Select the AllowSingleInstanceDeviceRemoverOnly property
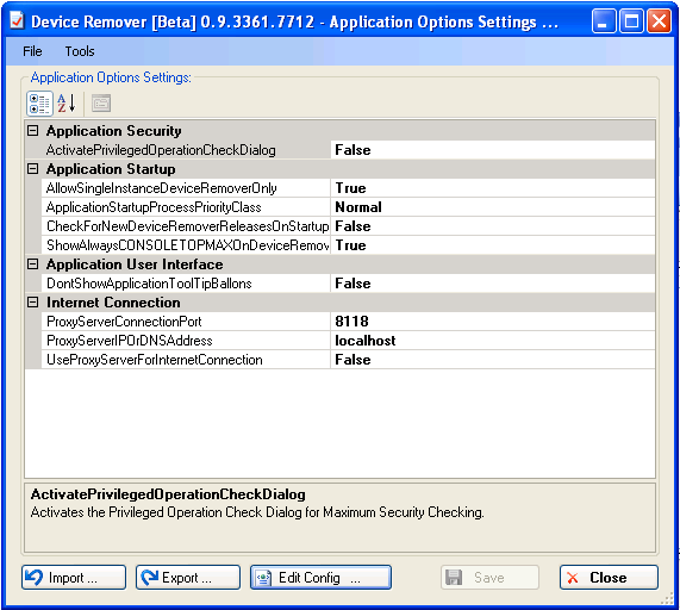Screen dimensions: 680x610 pos(186,188)
